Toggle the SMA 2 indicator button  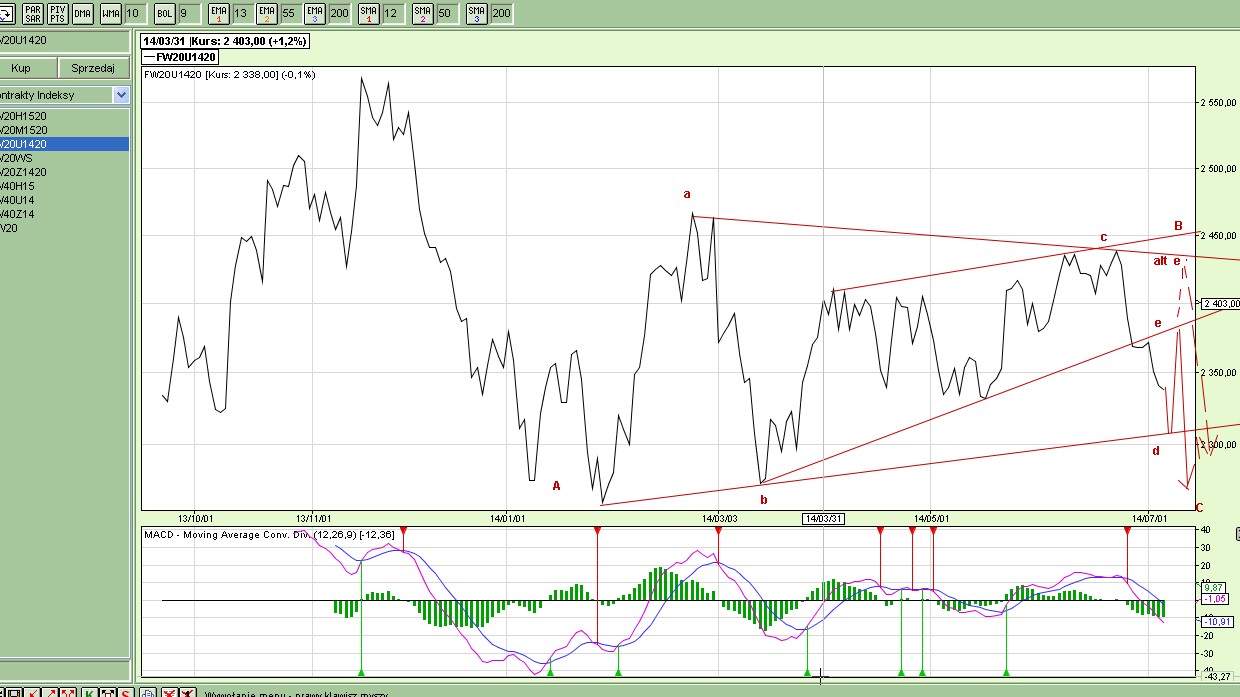[x=423, y=14]
